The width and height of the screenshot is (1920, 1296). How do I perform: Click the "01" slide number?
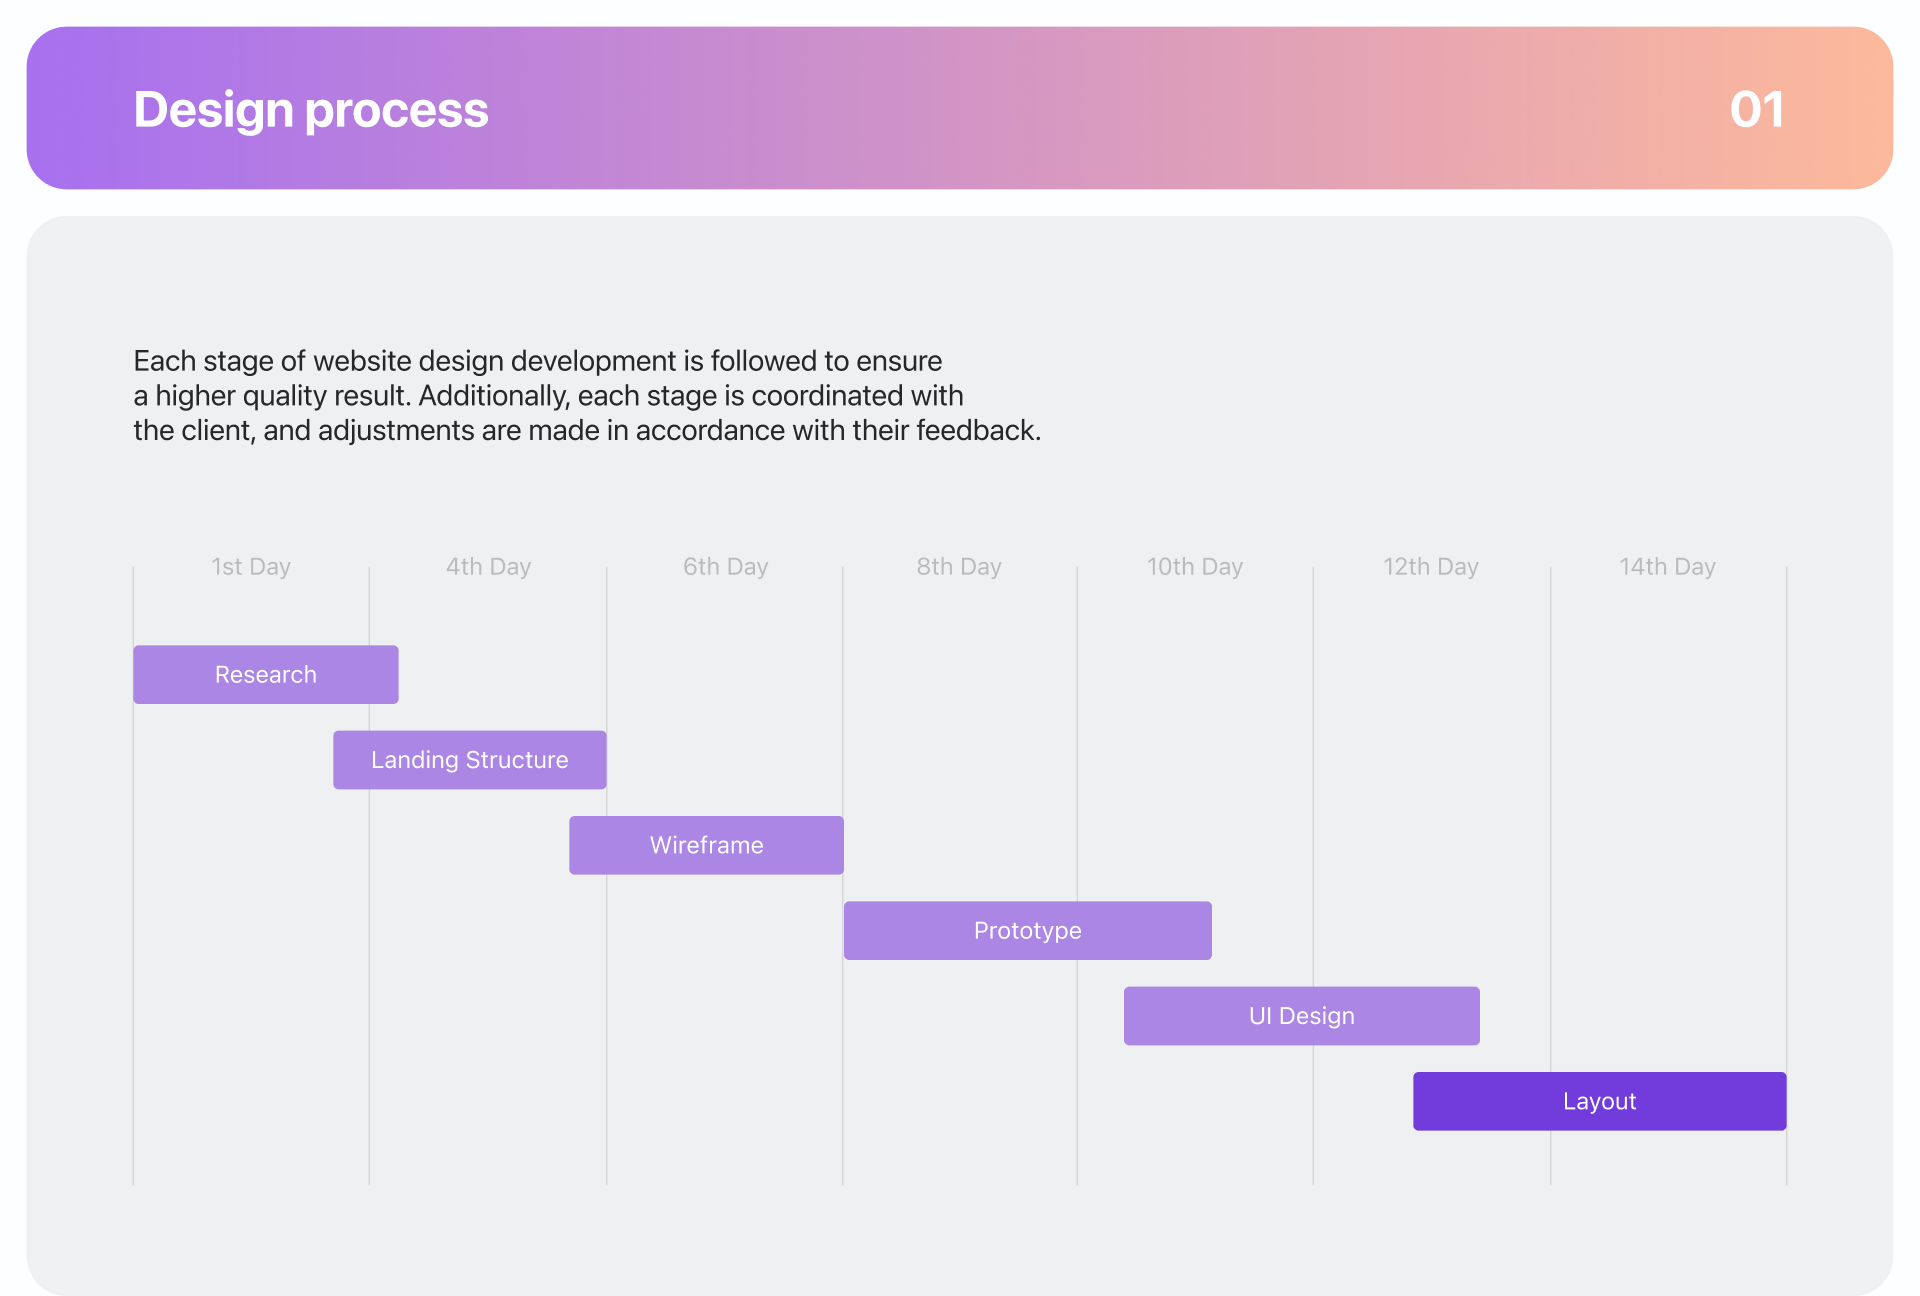(1756, 109)
